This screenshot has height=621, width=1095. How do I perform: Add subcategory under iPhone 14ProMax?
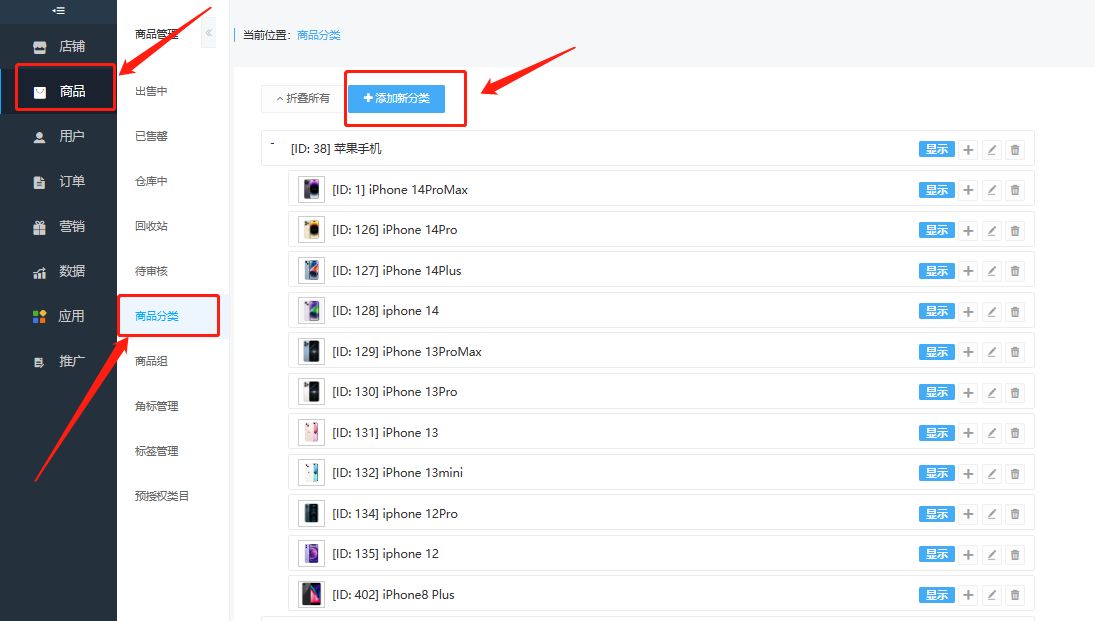pyautogui.click(x=968, y=190)
